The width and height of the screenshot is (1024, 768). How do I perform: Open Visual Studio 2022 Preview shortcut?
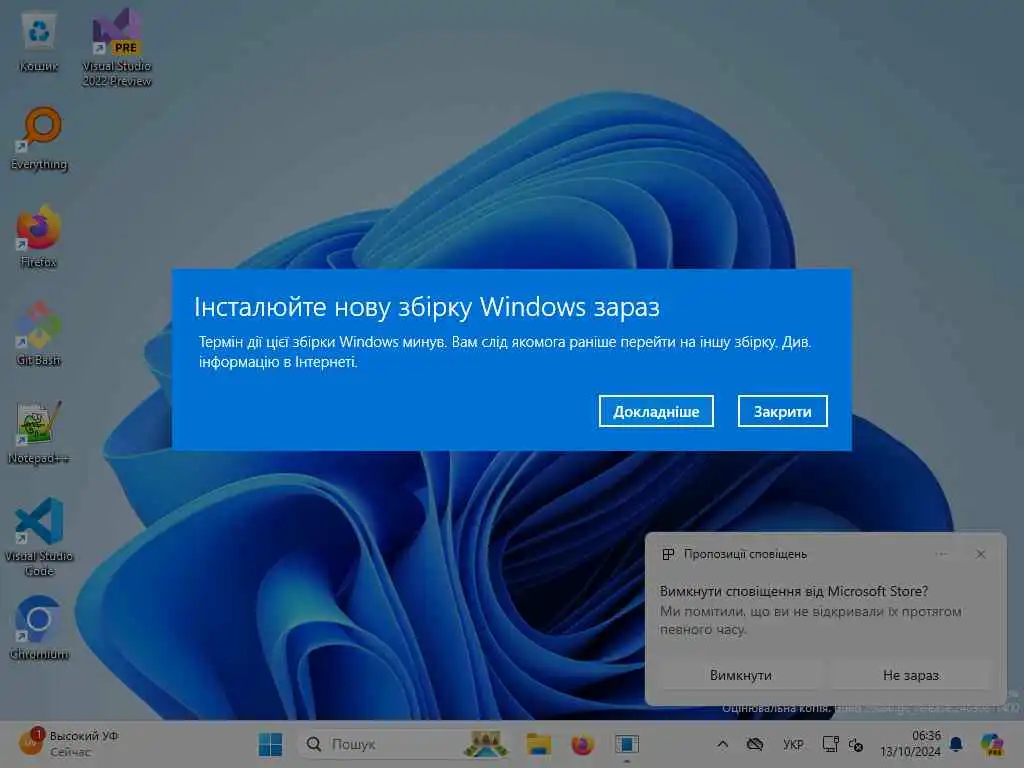116,48
